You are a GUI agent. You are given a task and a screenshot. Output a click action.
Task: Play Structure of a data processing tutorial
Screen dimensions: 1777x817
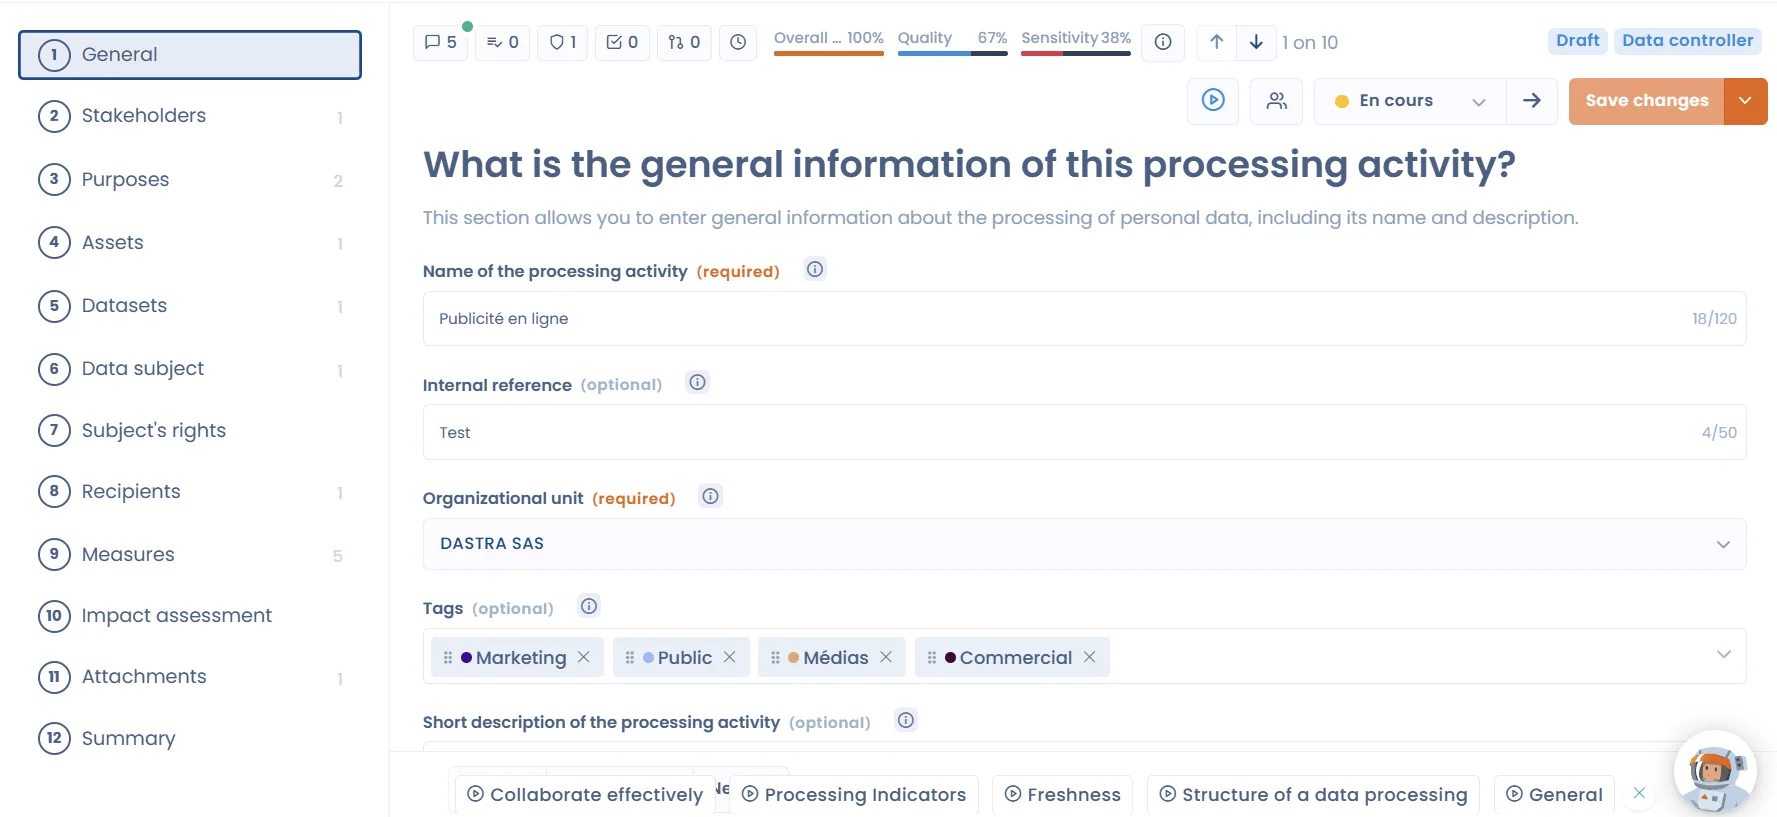tap(1313, 794)
